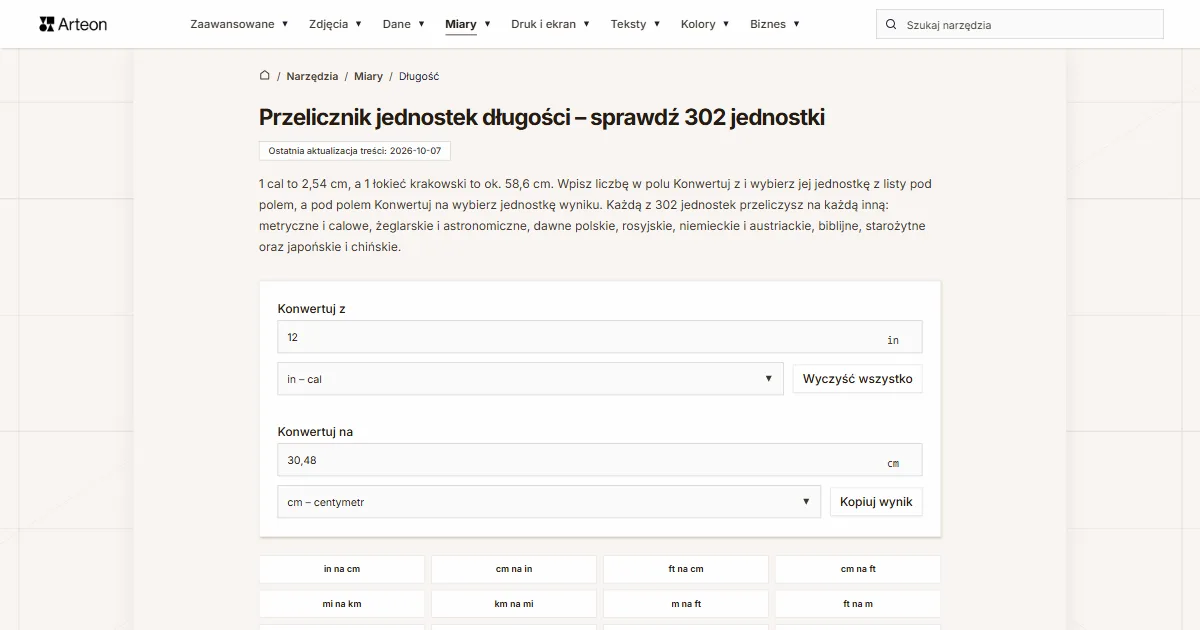Screen dimensions: 1200x630
Task: Open the Miary menu
Action: [468, 24]
